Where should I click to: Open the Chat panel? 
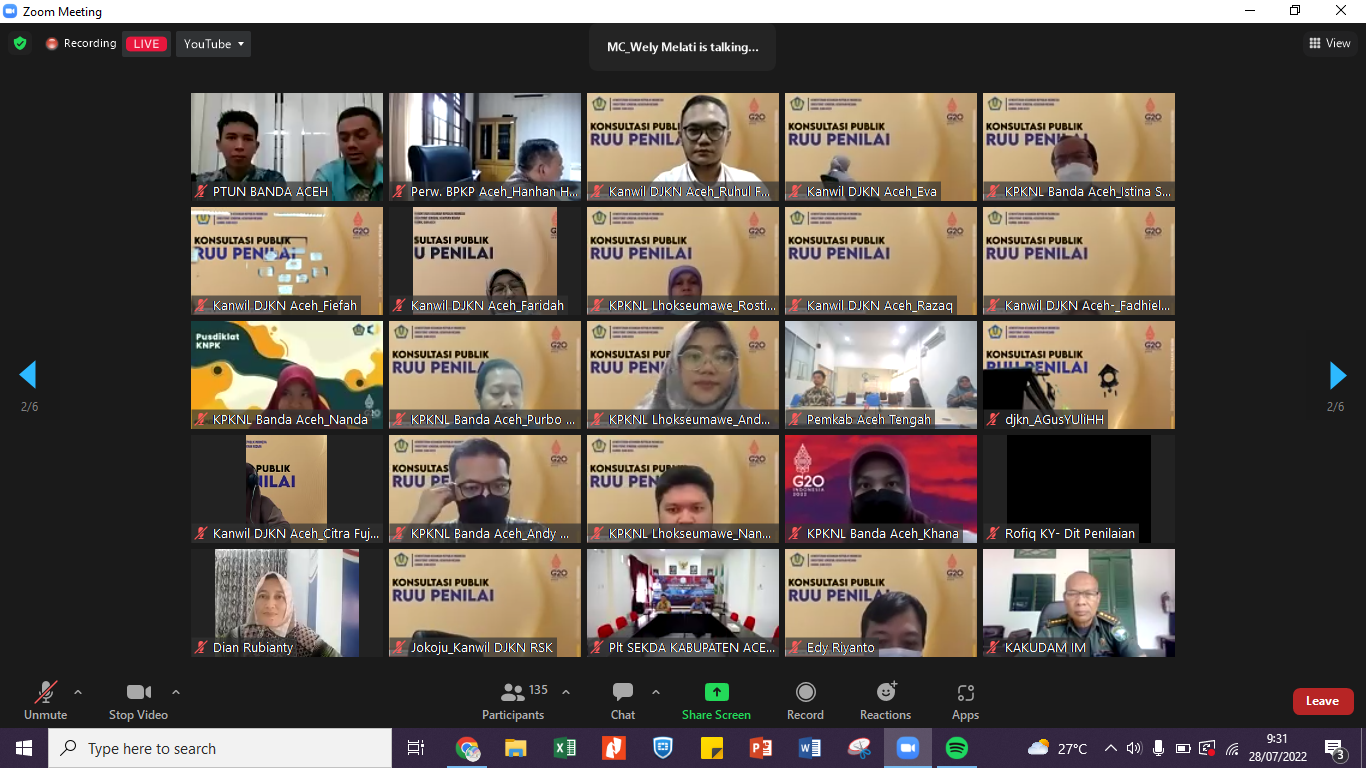623,700
